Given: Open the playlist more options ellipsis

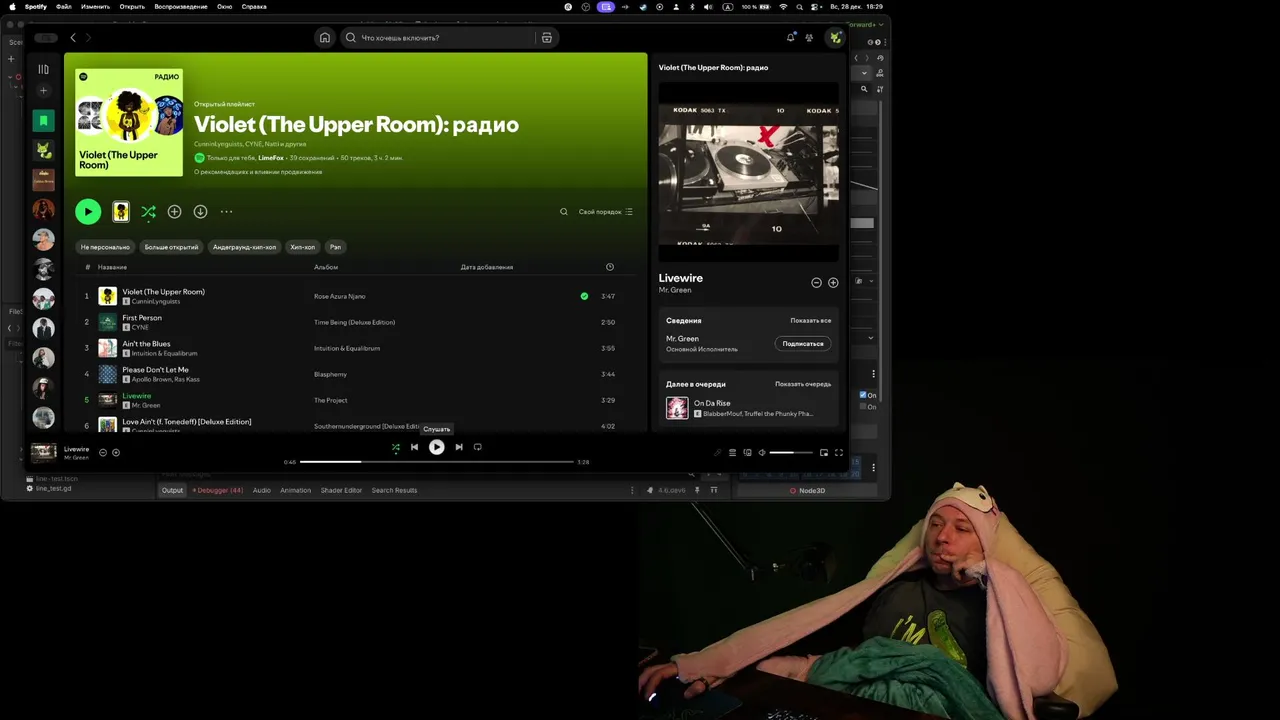Looking at the screenshot, I should click(226, 211).
